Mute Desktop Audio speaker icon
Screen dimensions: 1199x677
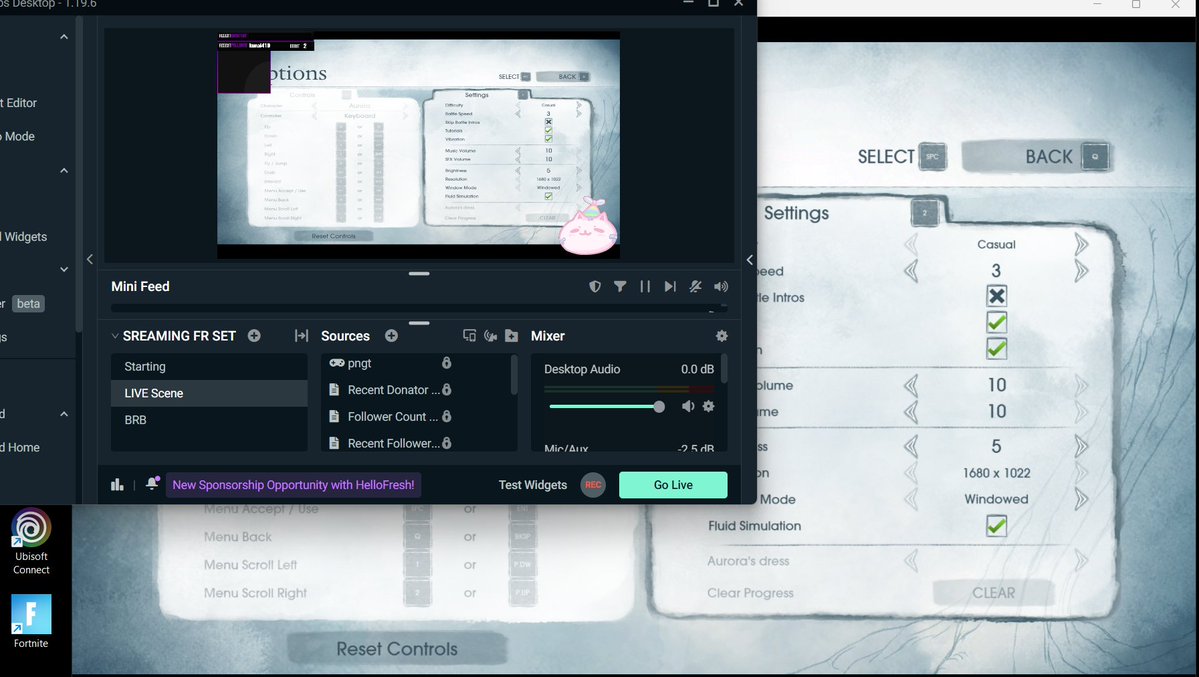(x=688, y=406)
